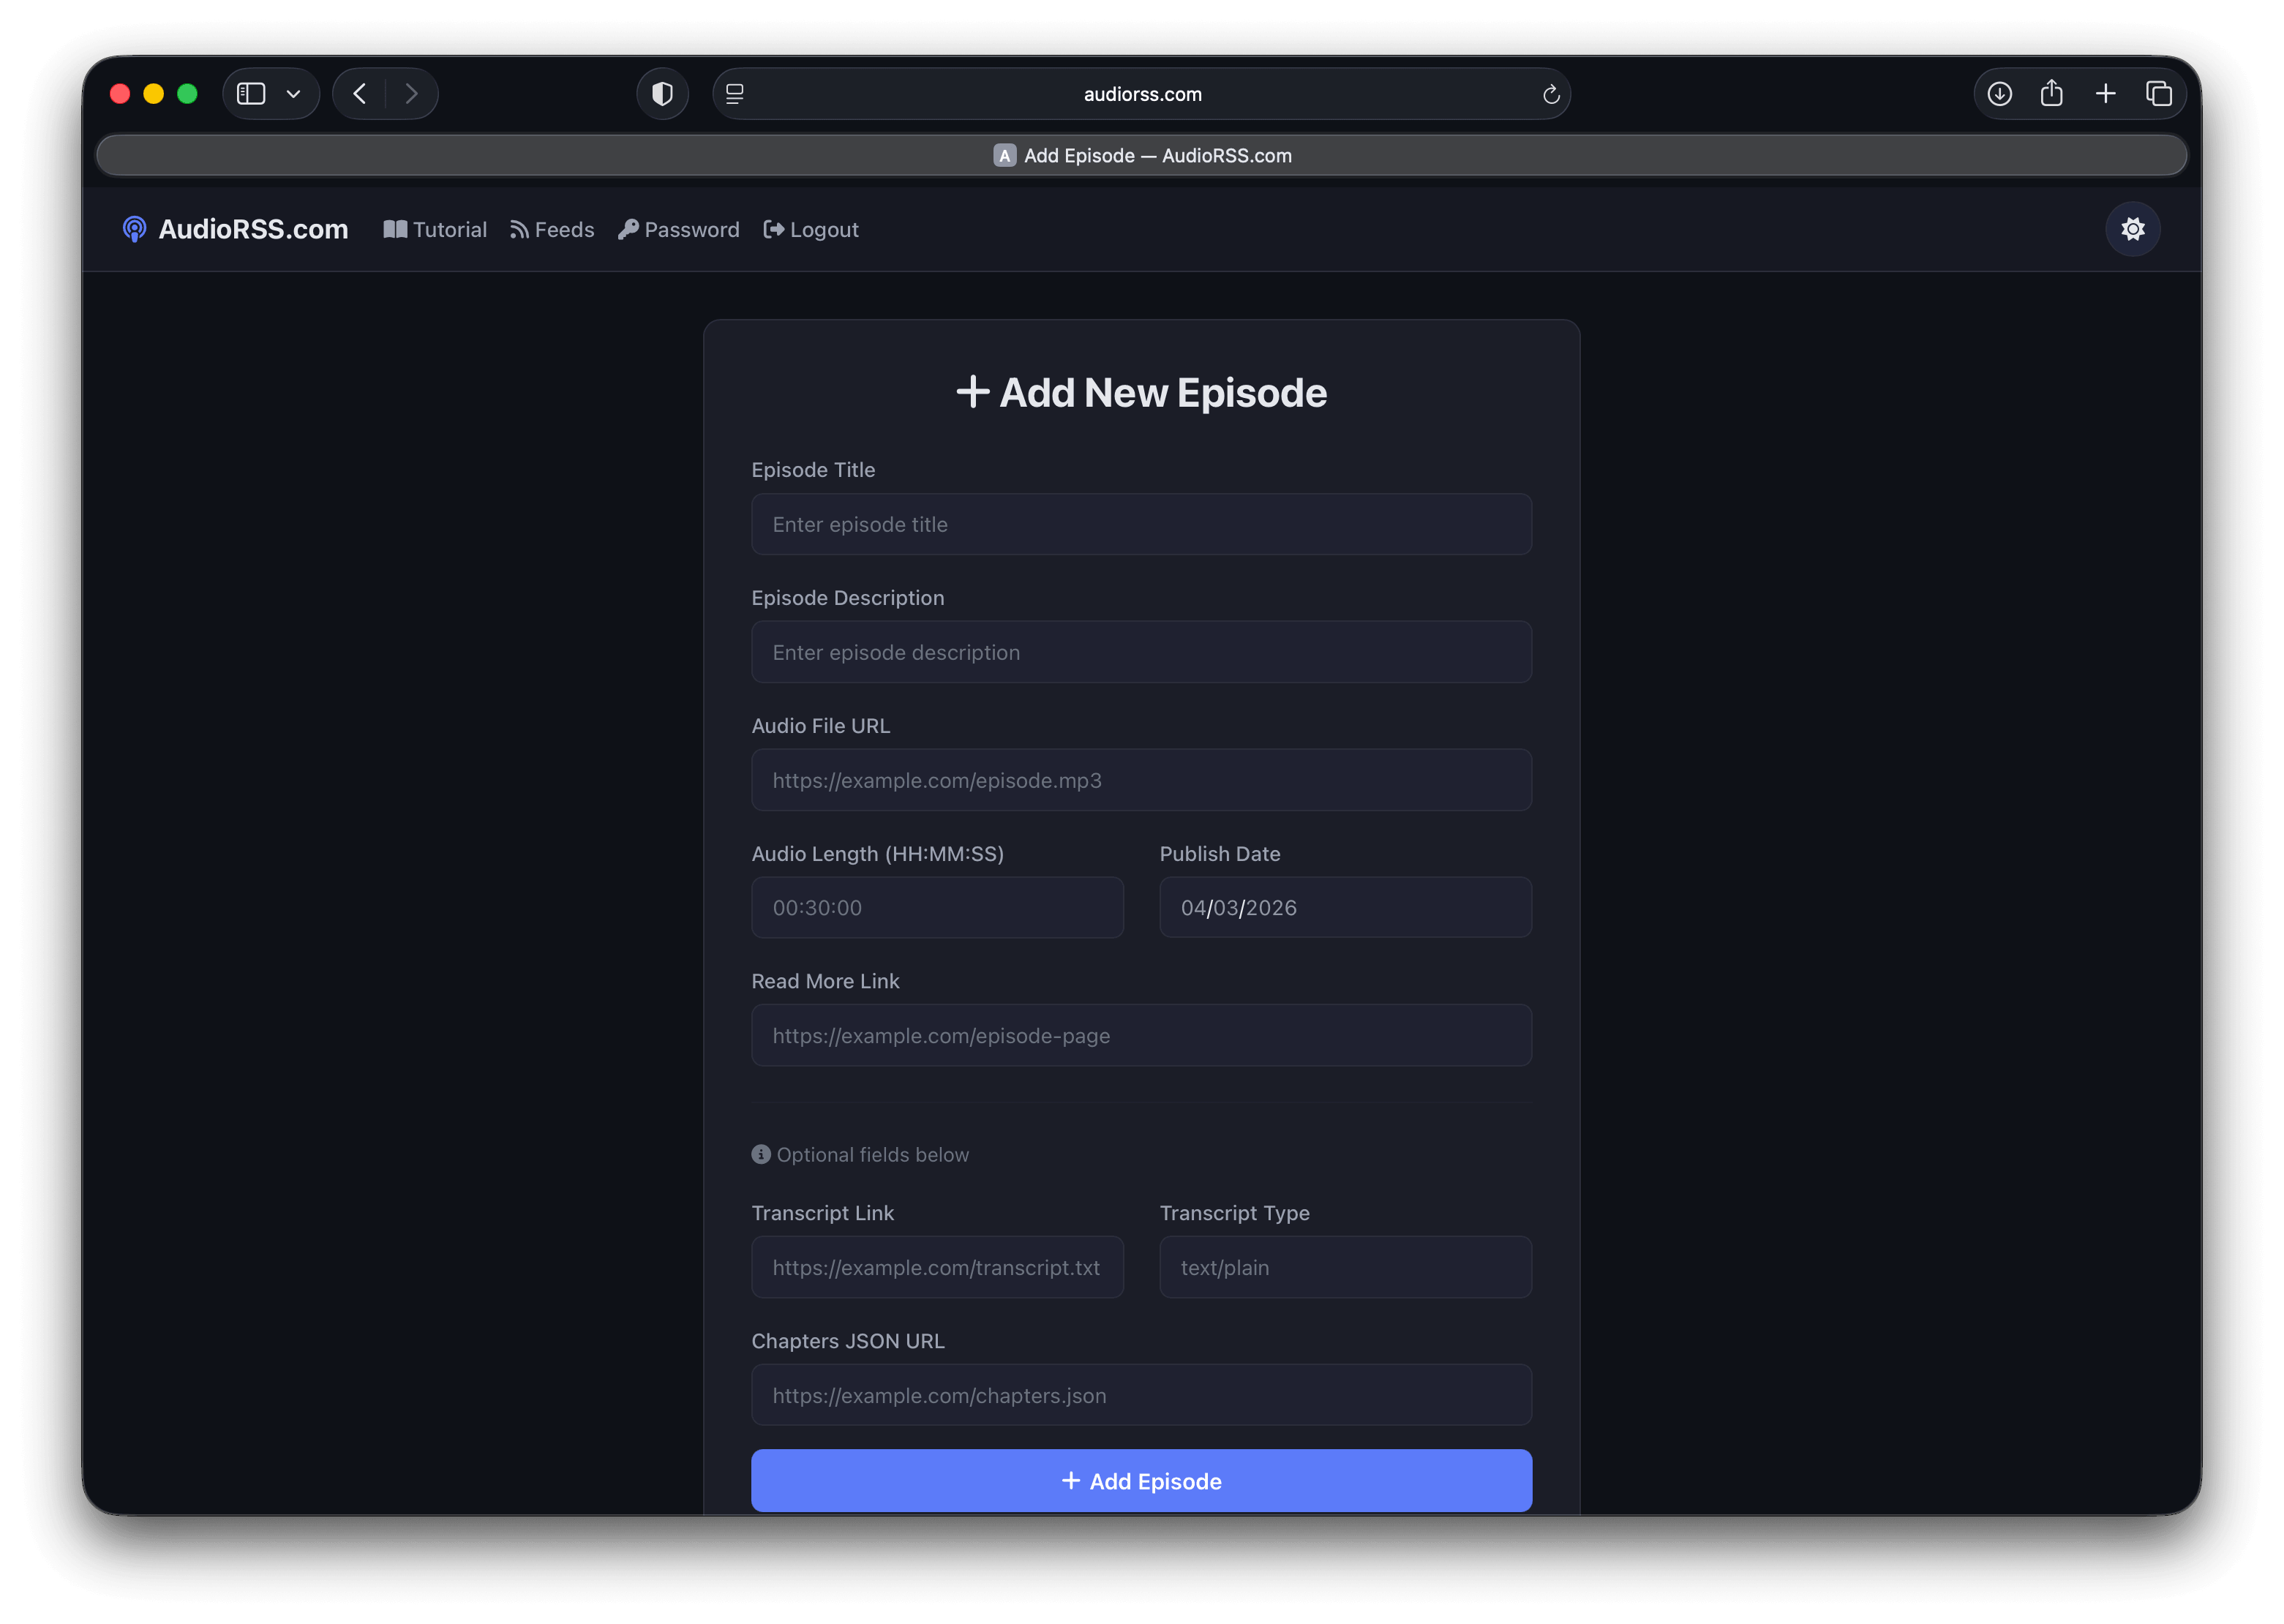Click the Logout link

pyautogui.click(x=823, y=229)
